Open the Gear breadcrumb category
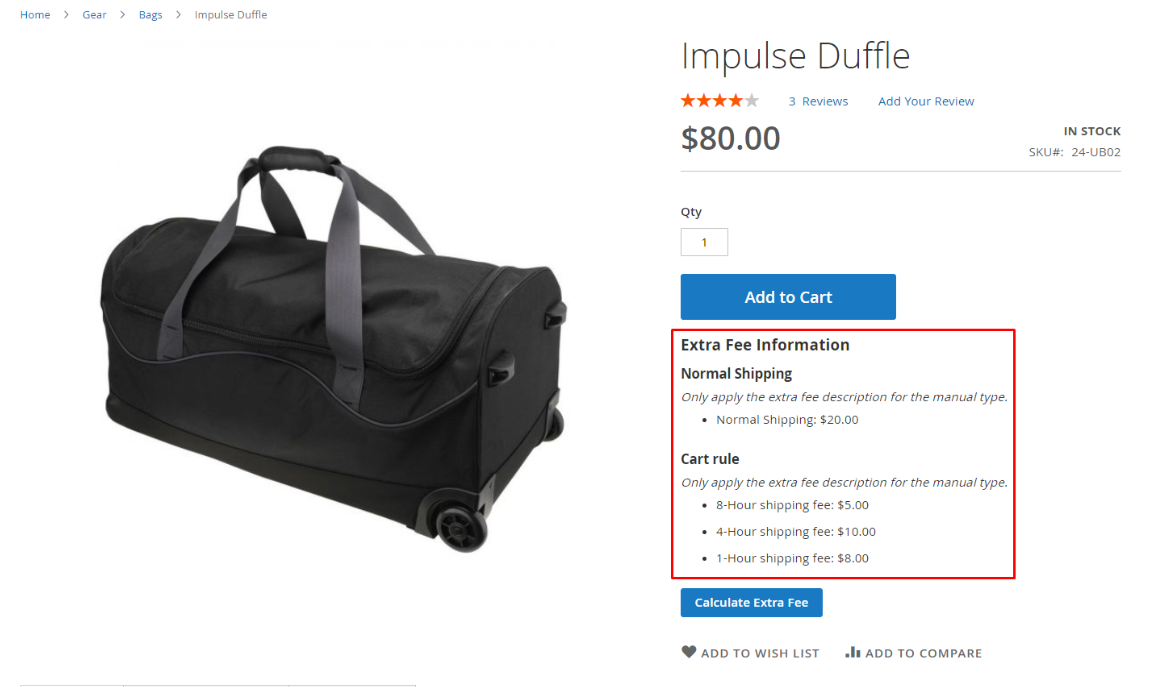This screenshot has width=1155, height=687. (x=94, y=15)
